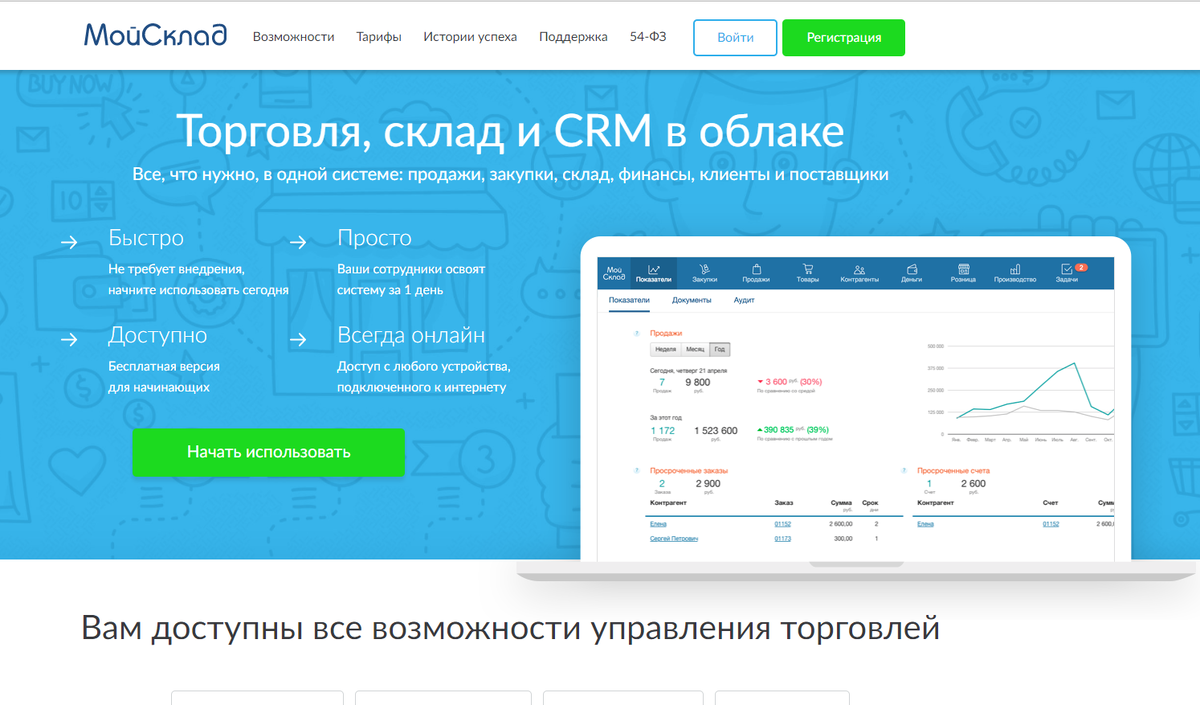Open help icon beside Просроченные заказы

click(637, 470)
